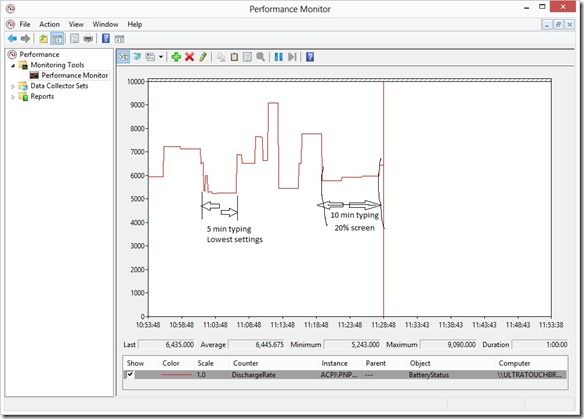Select Data Collector Sets tree node

pos(59,86)
